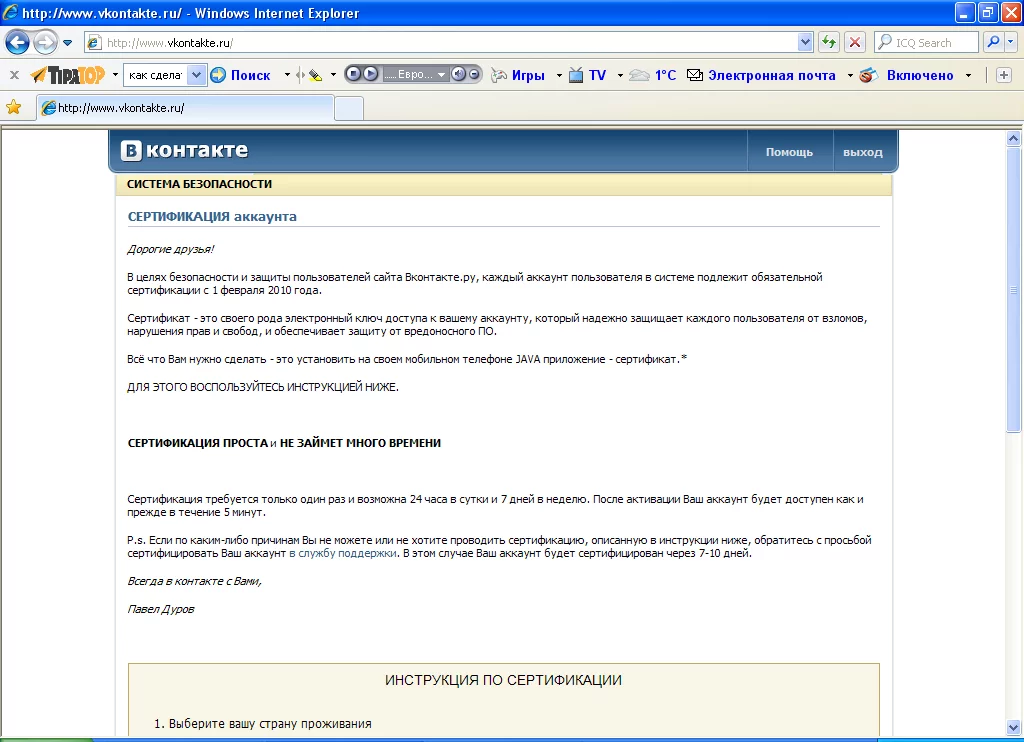Click the Internet Explorer title bar icon

coord(10,12)
